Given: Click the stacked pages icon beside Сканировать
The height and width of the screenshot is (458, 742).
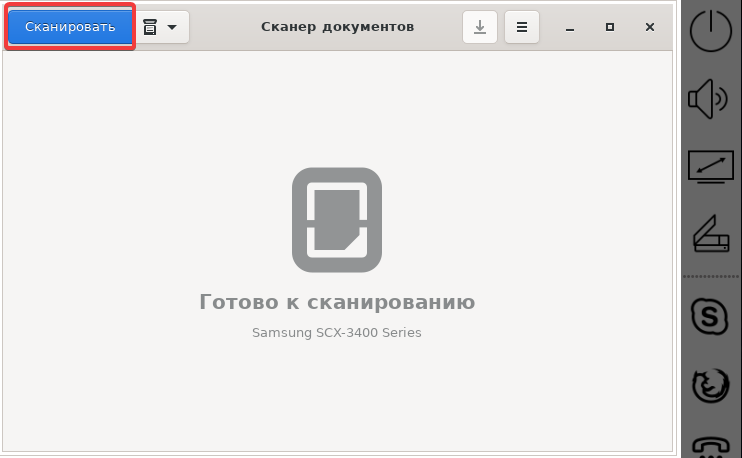Looking at the screenshot, I should click(151, 28).
